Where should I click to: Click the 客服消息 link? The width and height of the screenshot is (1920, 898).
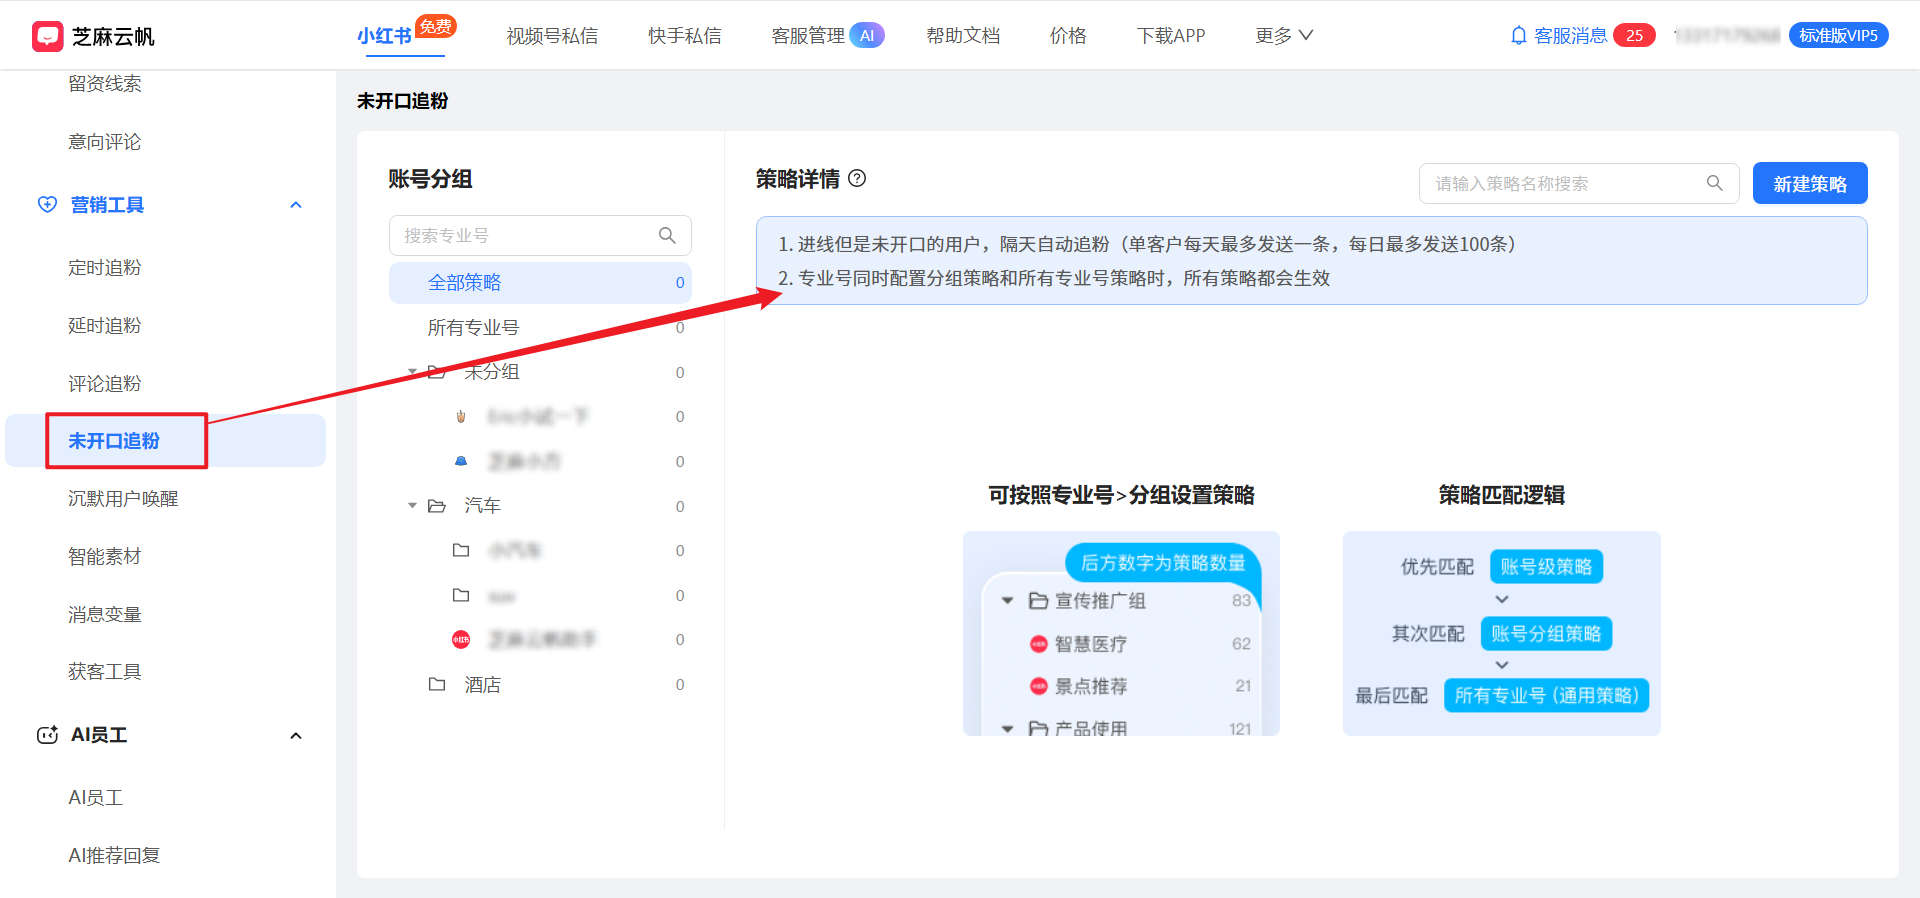pos(1570,36)
